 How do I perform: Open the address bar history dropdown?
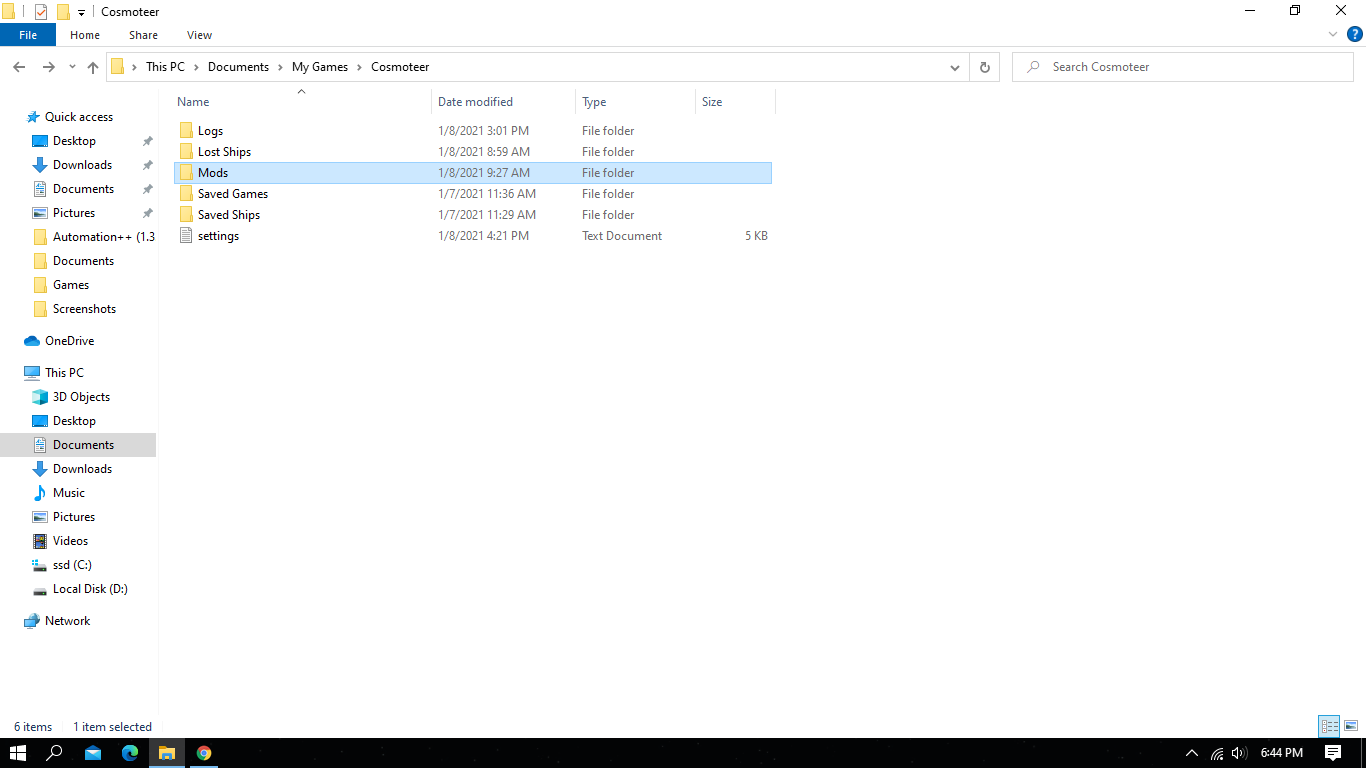coord(954,67)
